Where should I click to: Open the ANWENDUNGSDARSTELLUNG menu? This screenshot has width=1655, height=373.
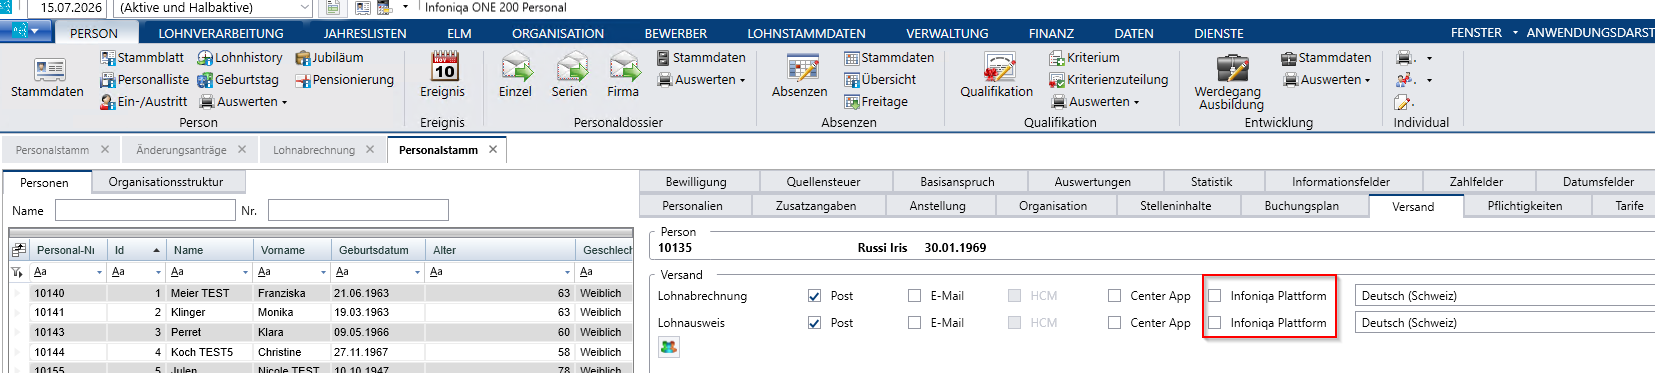[1589, 33]
